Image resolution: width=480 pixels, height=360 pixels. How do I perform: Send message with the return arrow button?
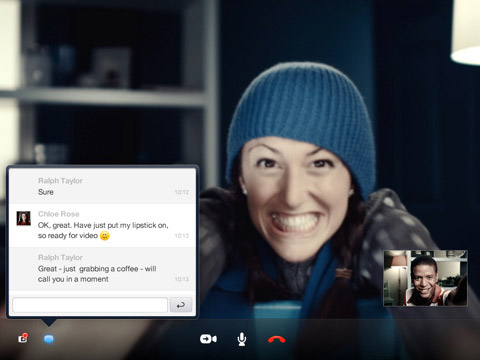(x=181, y=305)
